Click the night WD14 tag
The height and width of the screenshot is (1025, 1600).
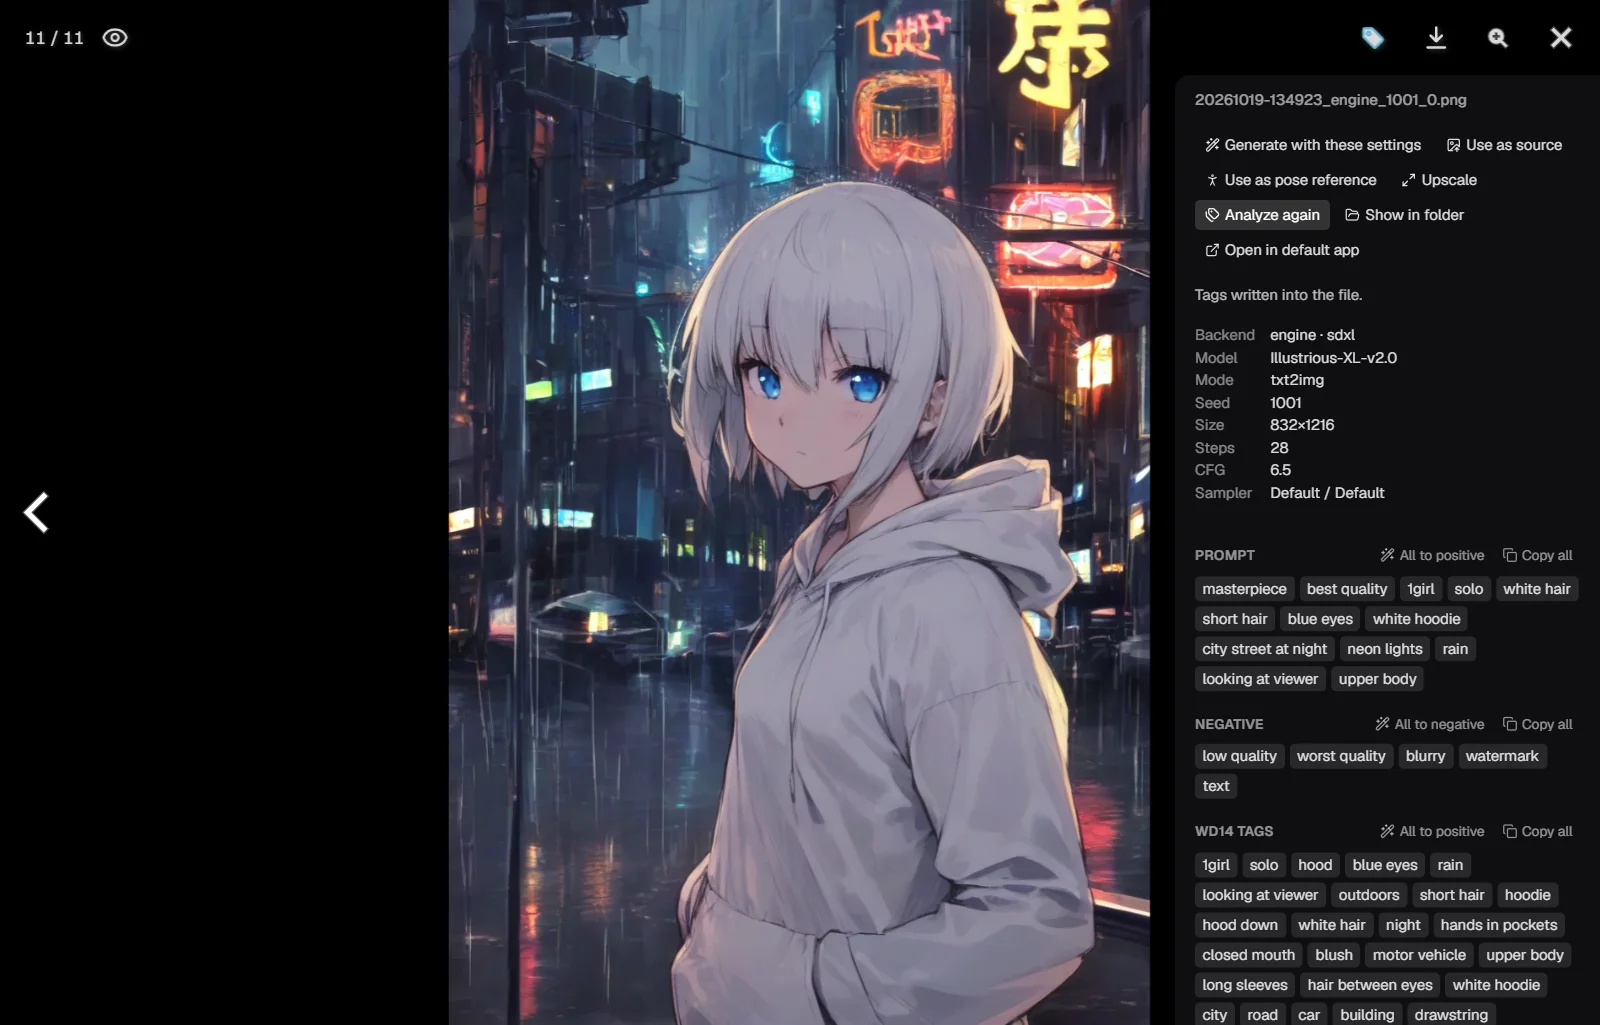click(x=1403, y=925)
